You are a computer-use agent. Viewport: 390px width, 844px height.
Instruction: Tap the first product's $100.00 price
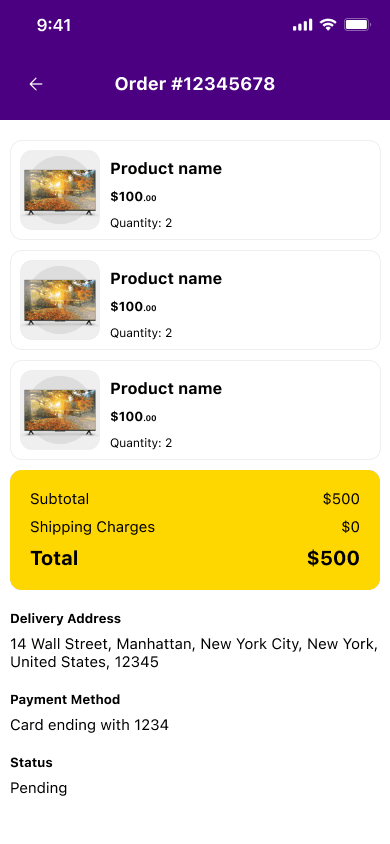(x=133, y=197)
